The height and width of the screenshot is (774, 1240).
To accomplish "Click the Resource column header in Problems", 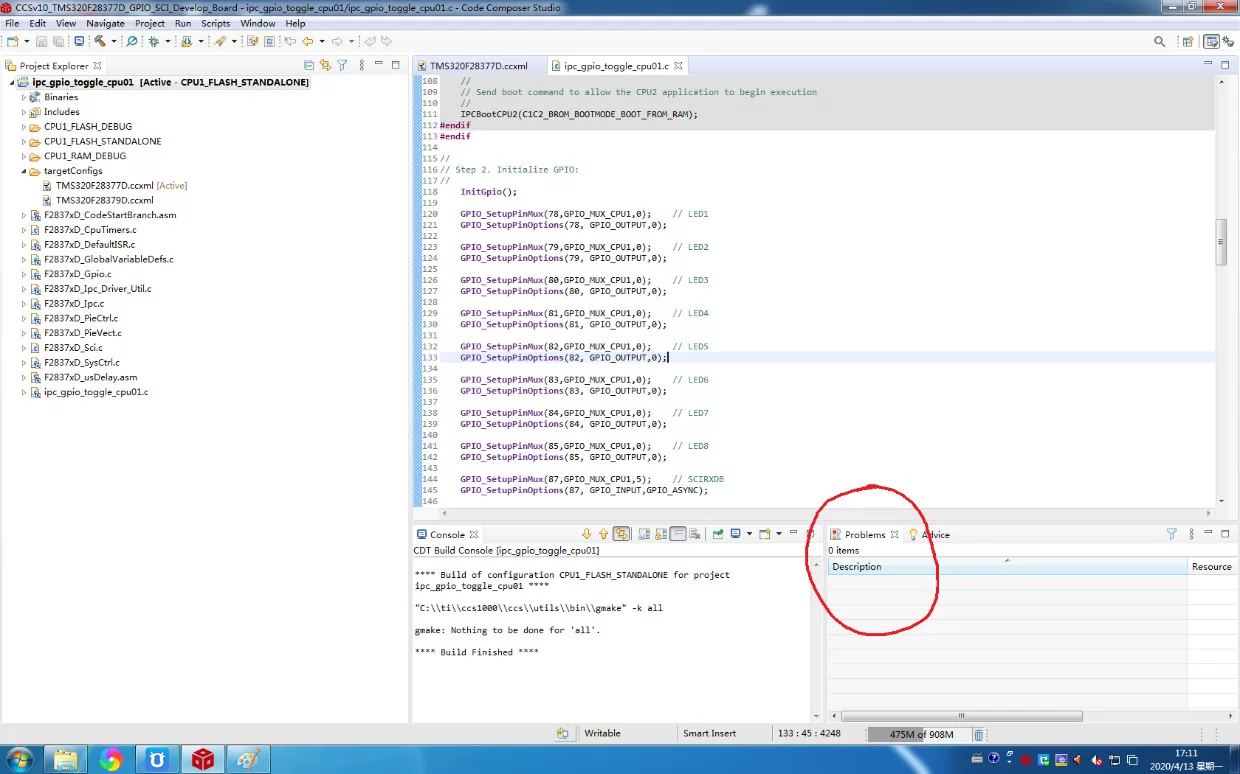I will 1212,566.
